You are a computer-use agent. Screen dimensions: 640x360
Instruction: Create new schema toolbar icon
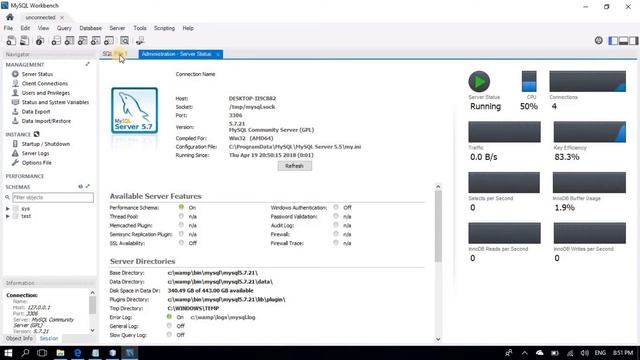56,40
